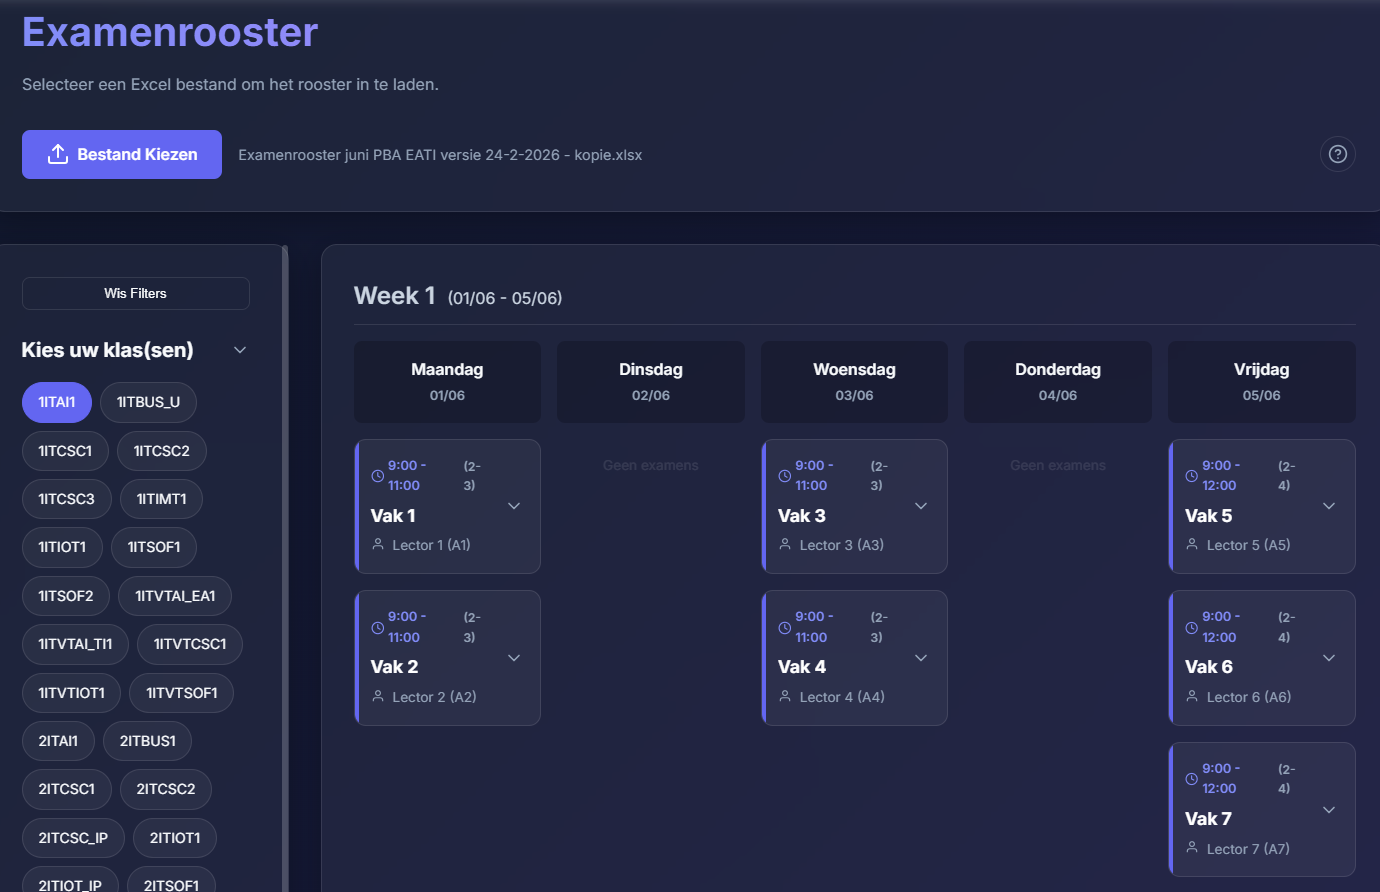
Task: Click the Vak 6 title text
Action: point(1209,667)
